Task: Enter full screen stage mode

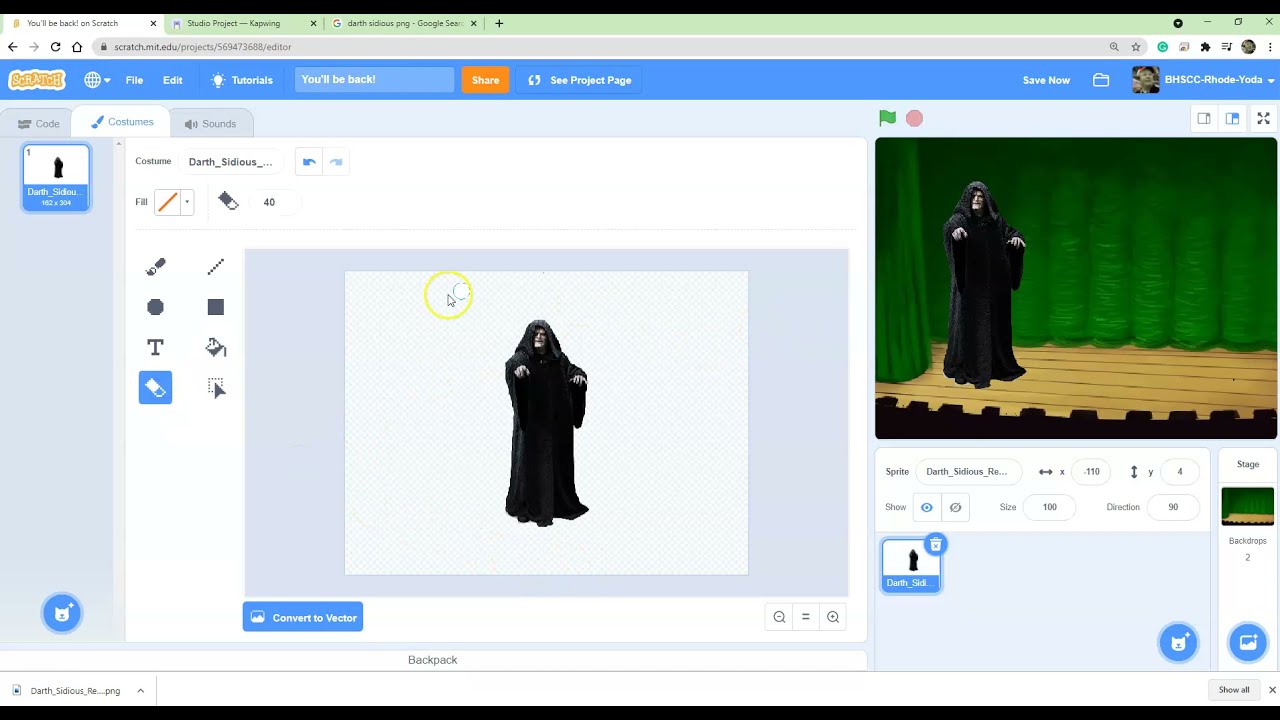Action: point(1263,118)
